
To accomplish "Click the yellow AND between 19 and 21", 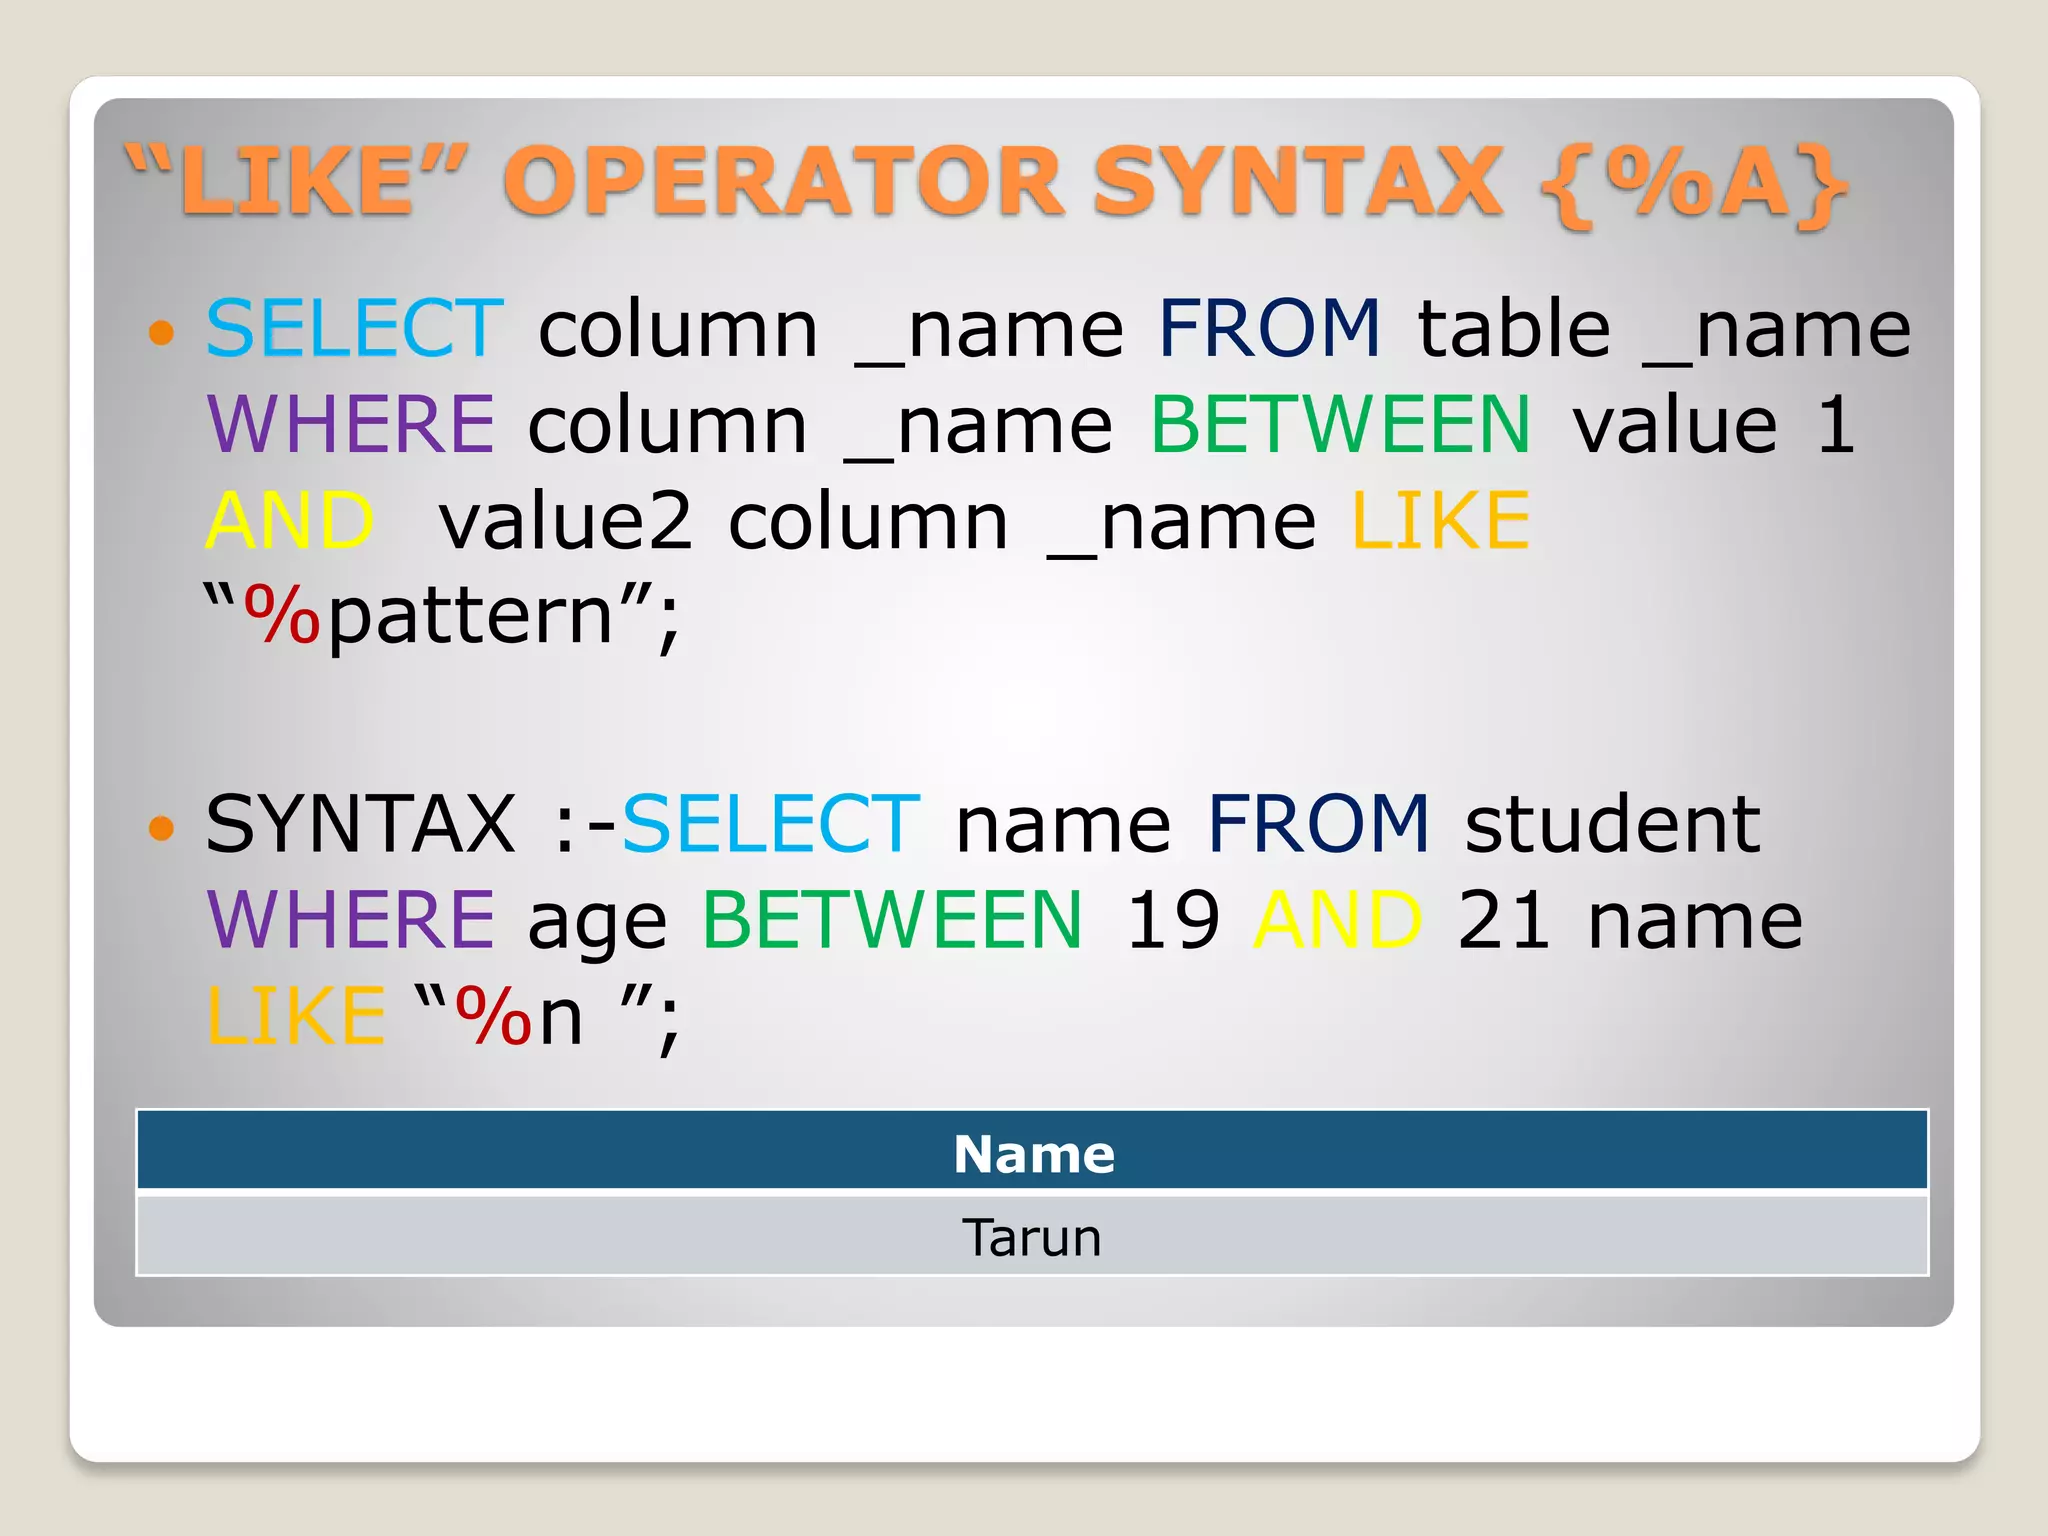I will pos(1338,920).
